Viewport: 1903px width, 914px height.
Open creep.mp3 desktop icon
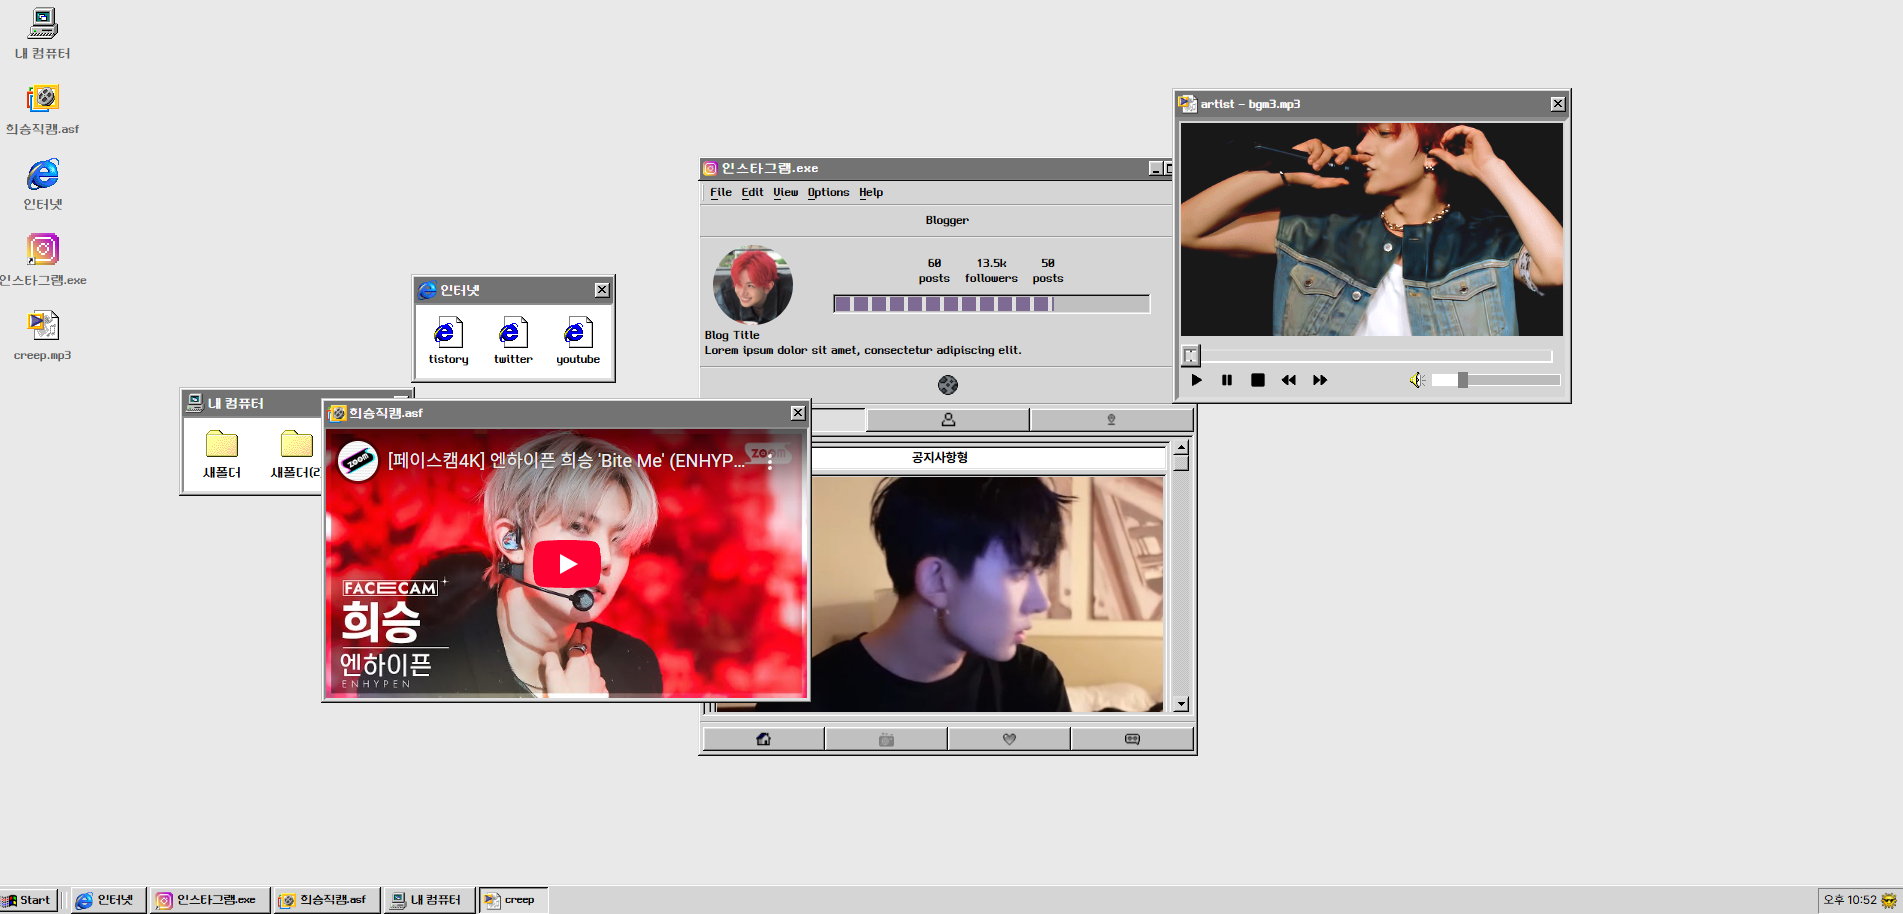point(42,335)
